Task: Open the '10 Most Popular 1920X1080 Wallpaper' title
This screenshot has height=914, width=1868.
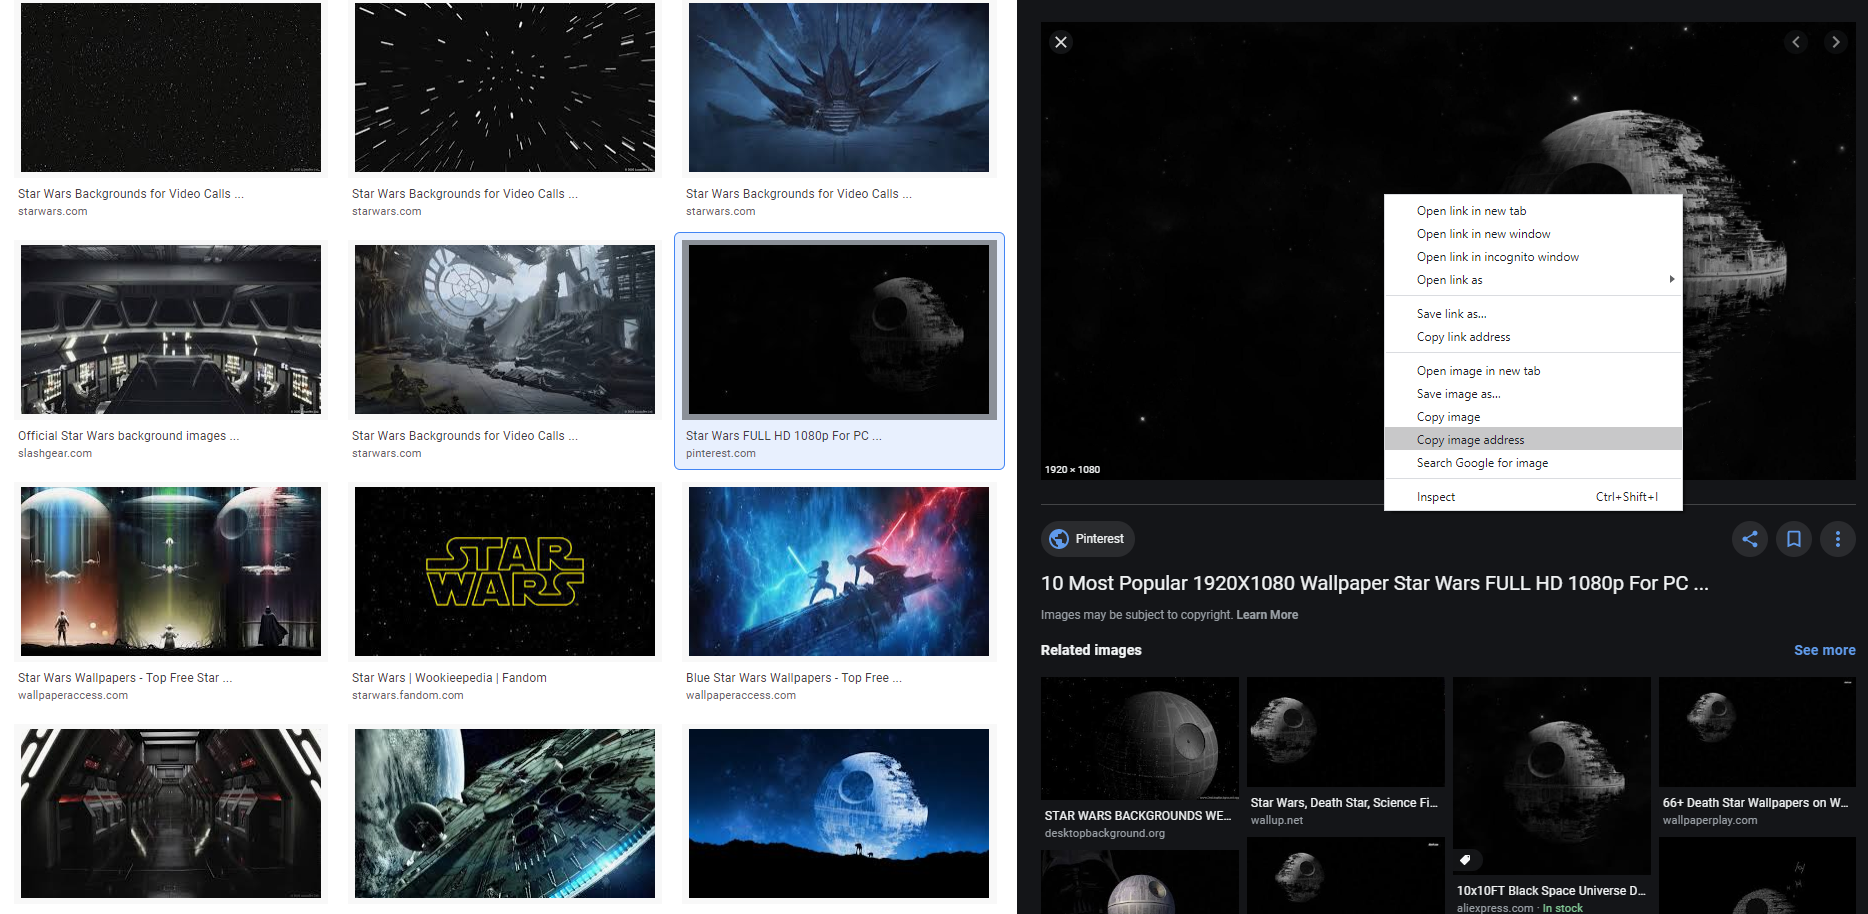Action: click(x=1374, y=583)
